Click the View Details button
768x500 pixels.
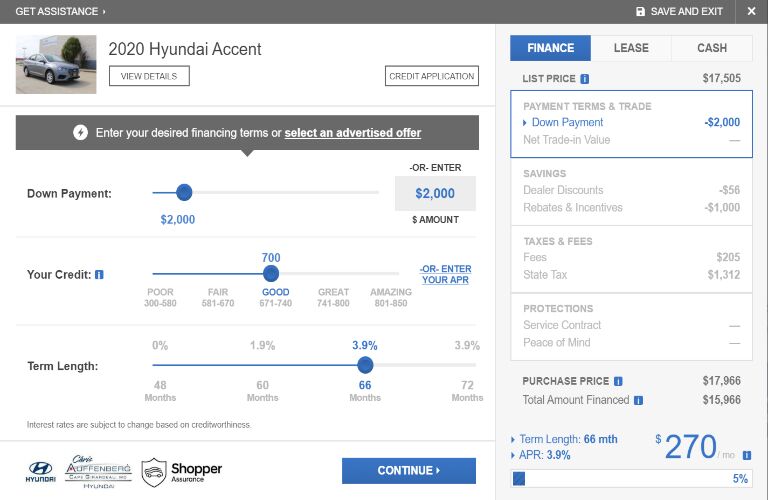(x=149, y=76)
